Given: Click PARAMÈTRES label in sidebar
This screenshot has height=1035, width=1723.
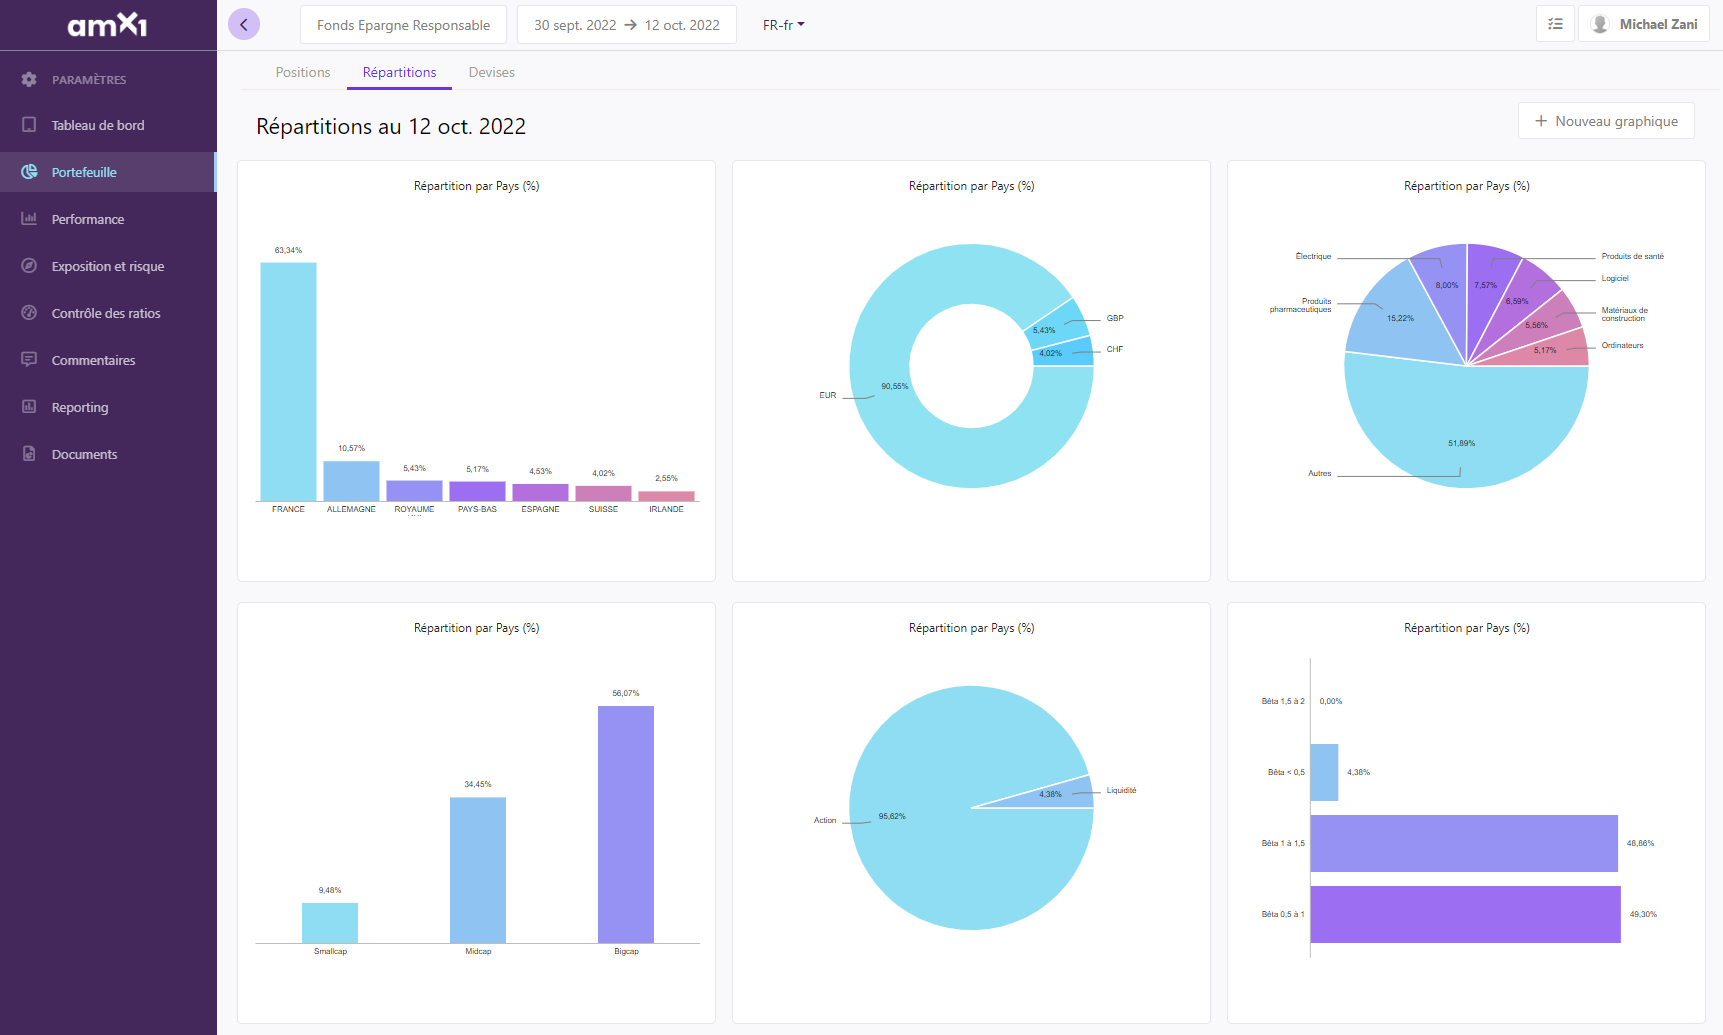Looking at the screenshot, I should 89,79.
